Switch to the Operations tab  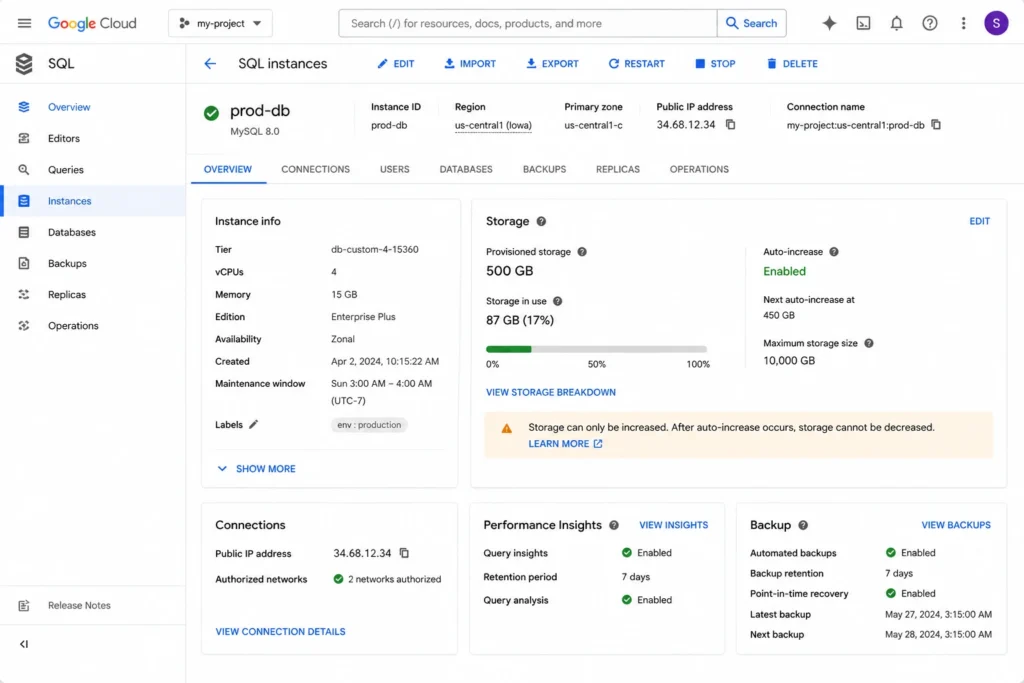[x=699, y=169]
